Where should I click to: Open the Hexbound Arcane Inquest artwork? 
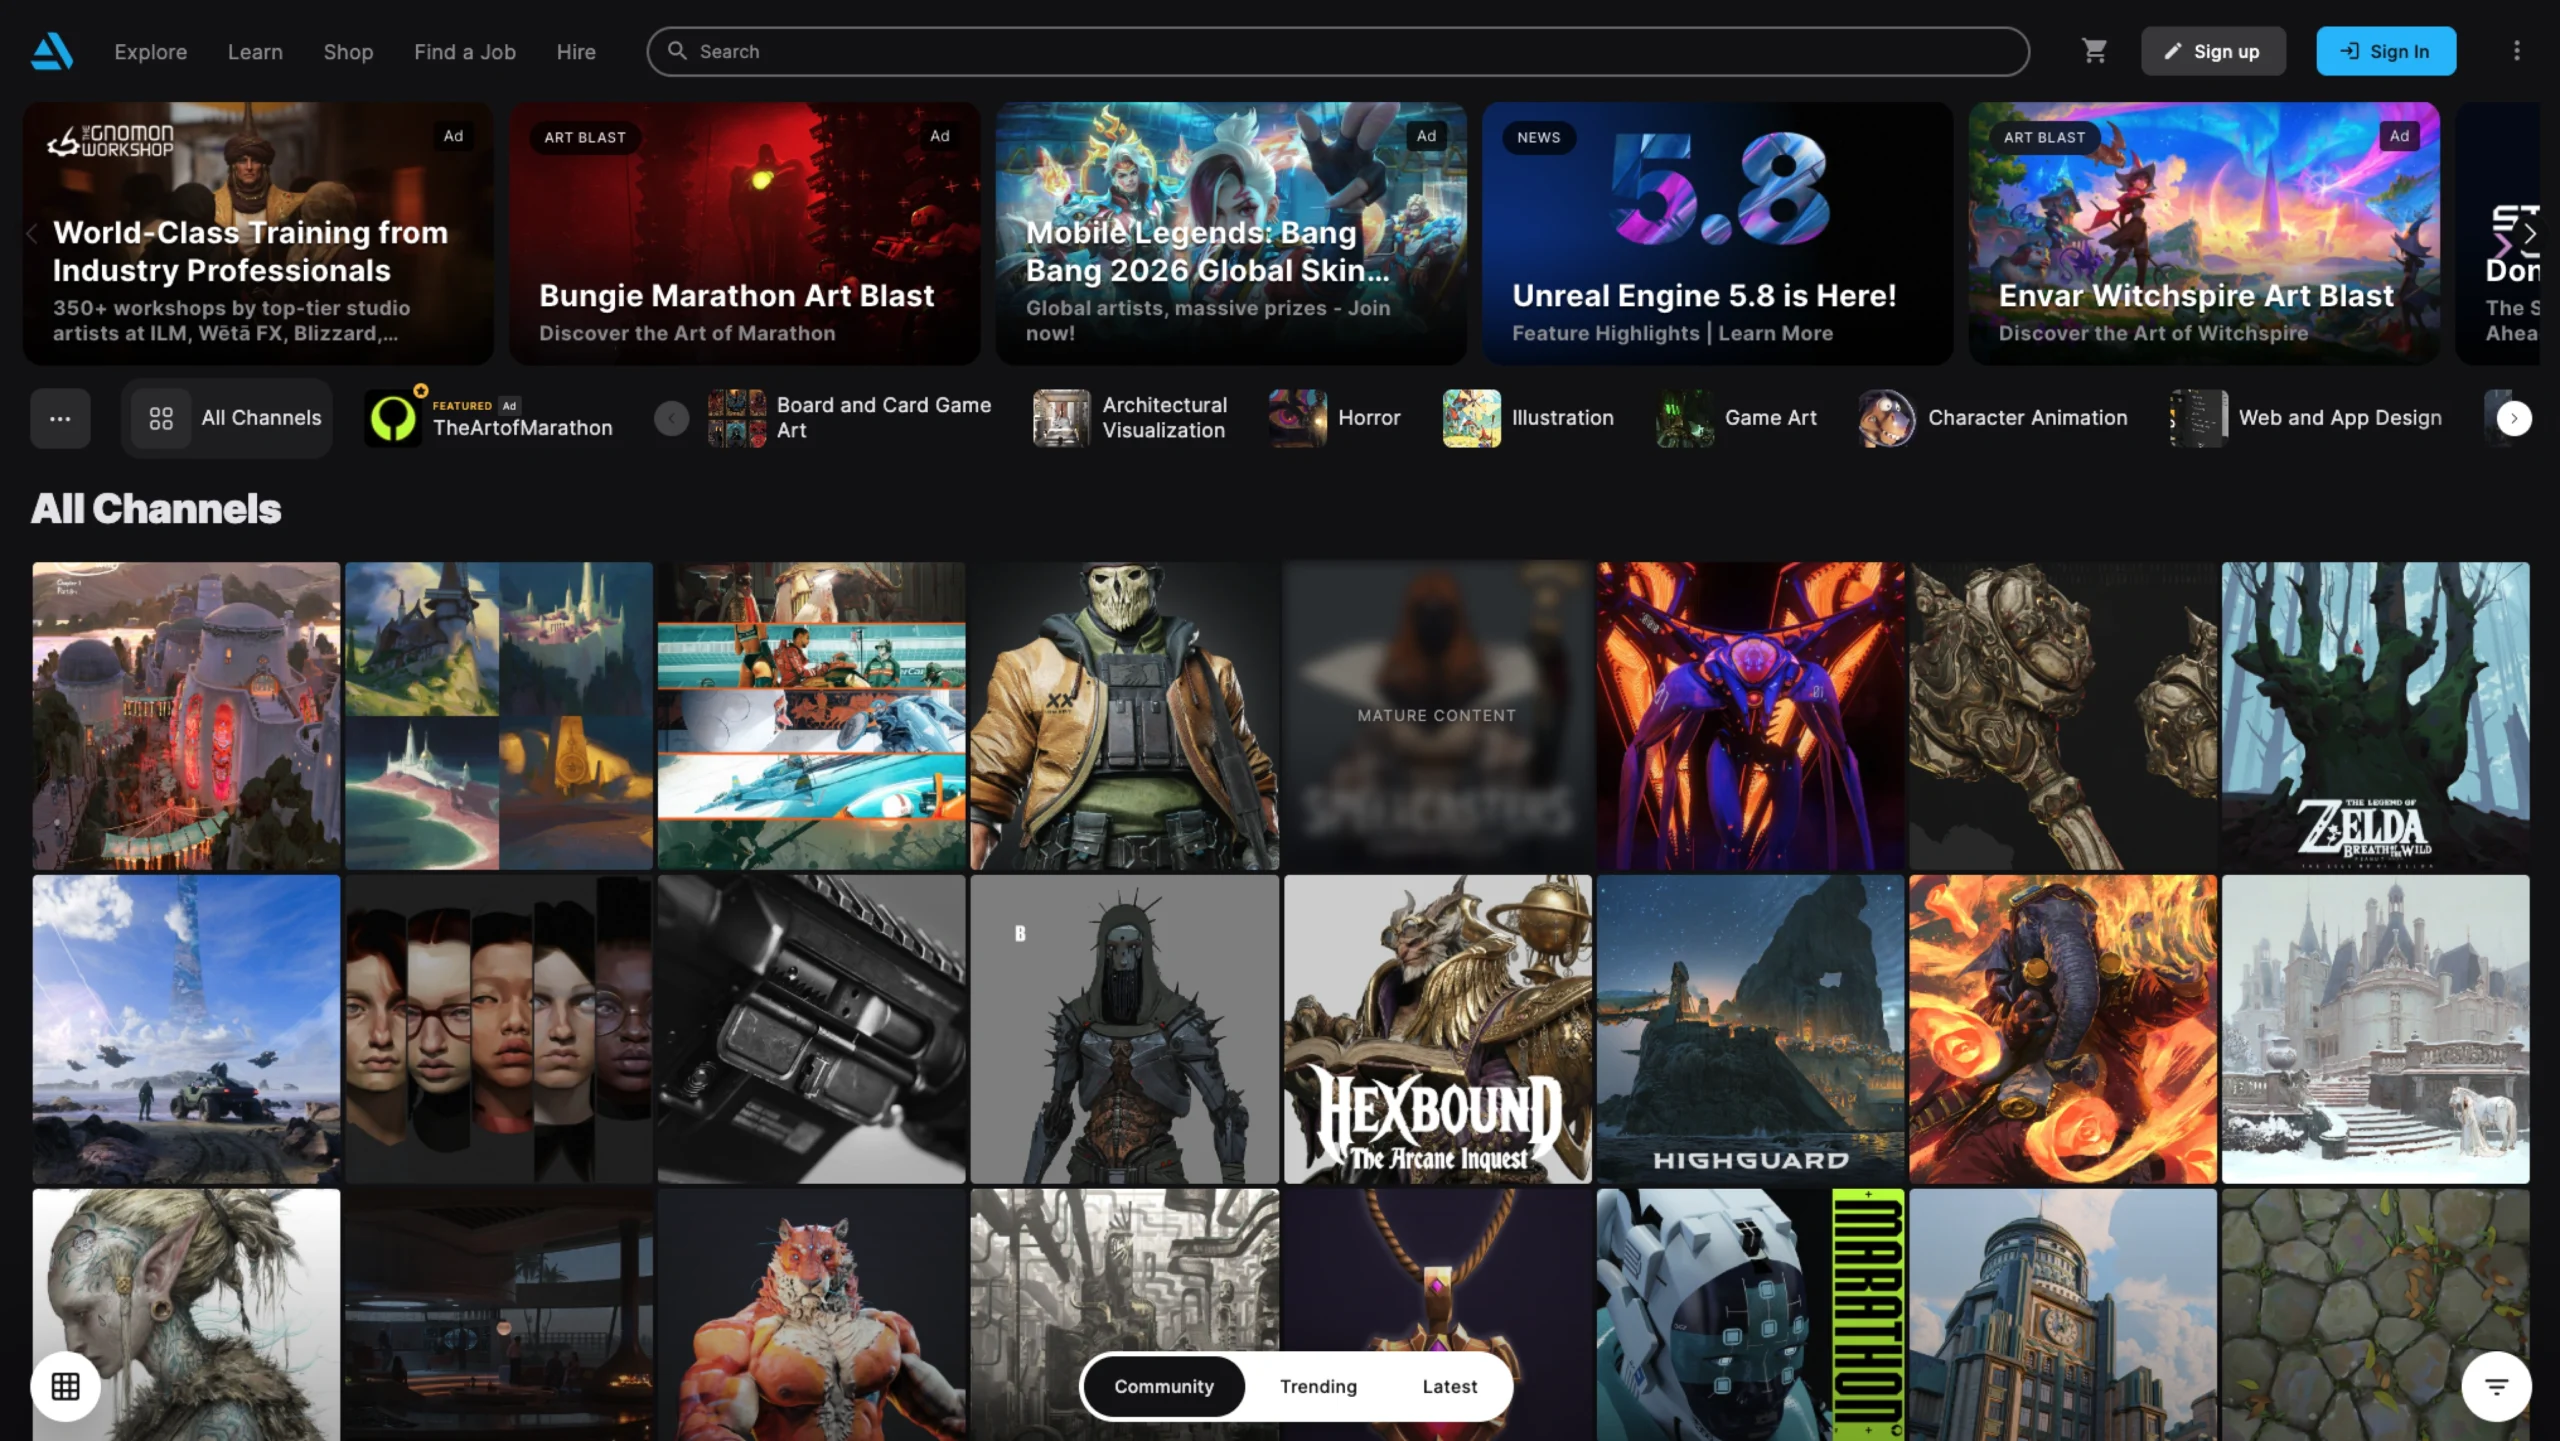tap(1437, 1029)
